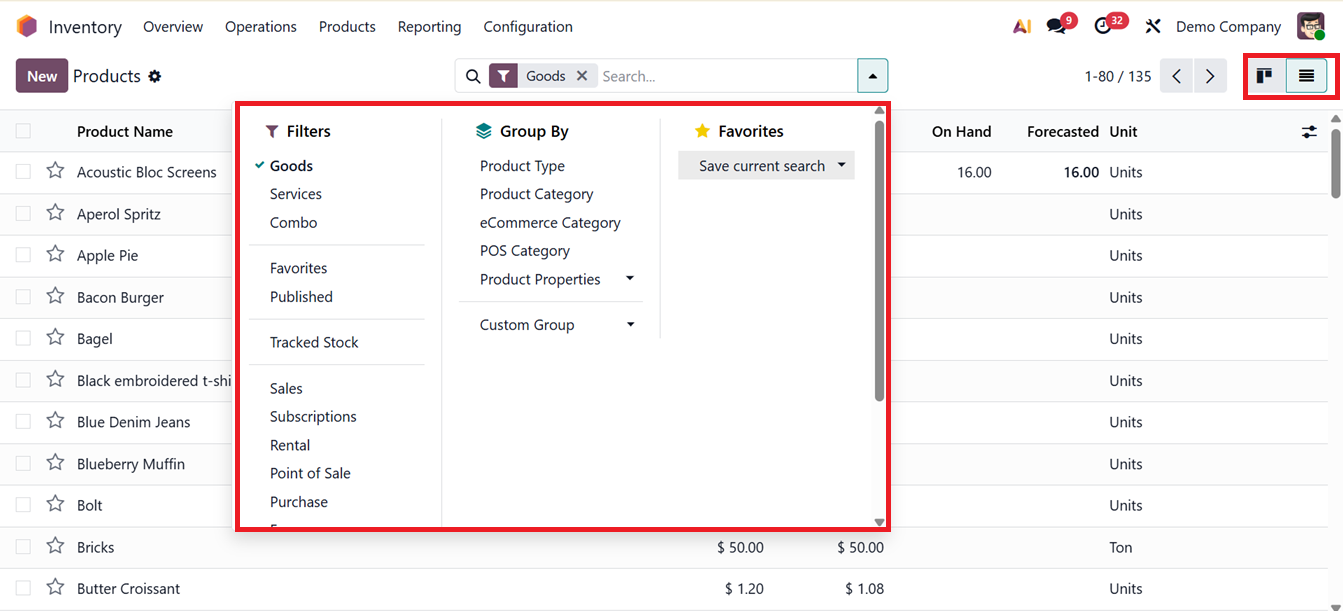This screenshot has width=1343, height=611.
Task: Switch to Kanban view
Action: pyautogui.click(x=1265, y=75)
